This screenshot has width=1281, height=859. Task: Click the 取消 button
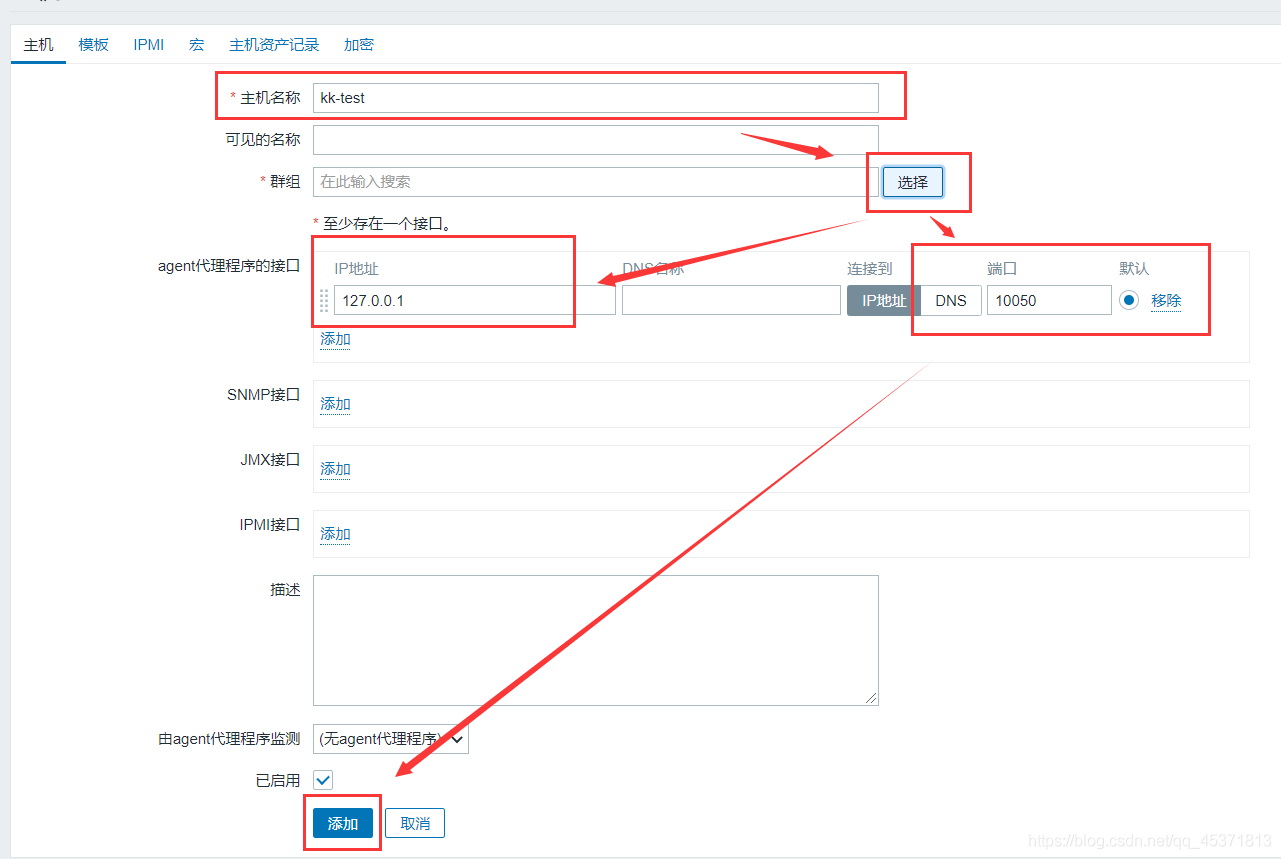click(x=415, y=823)
